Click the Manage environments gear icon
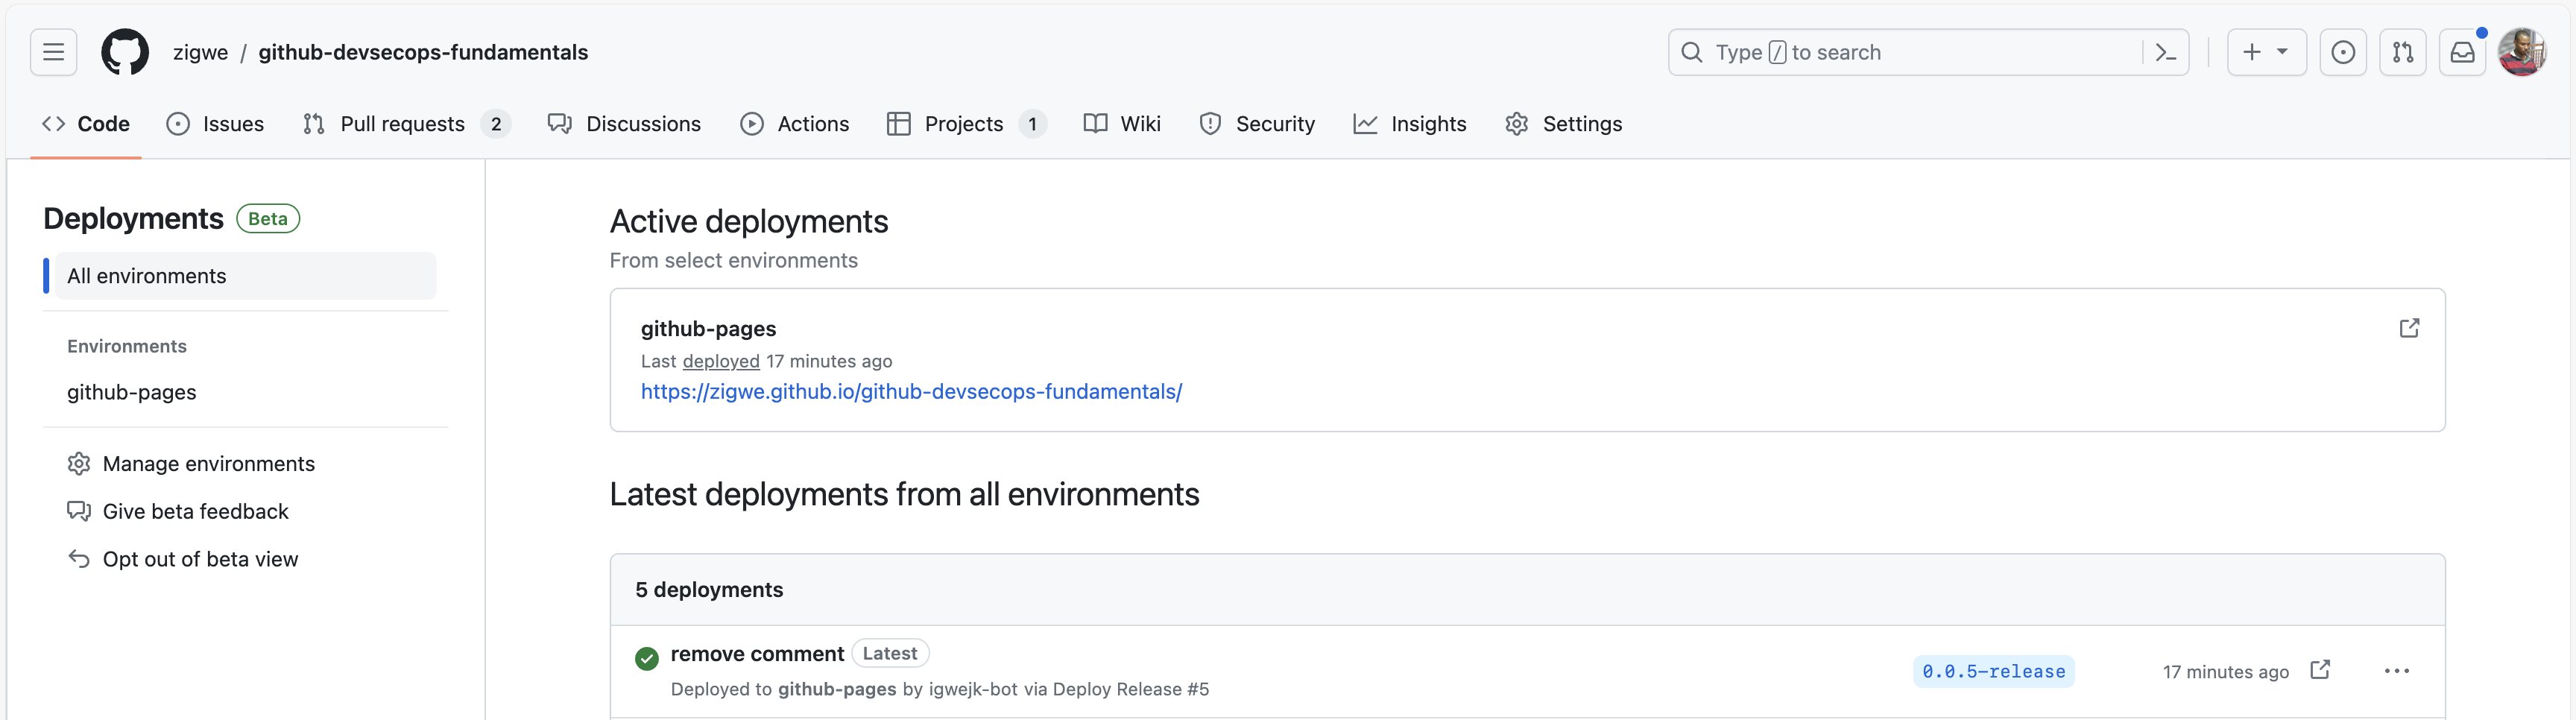Screen dimensions: 2576x720 click(79, 464)
